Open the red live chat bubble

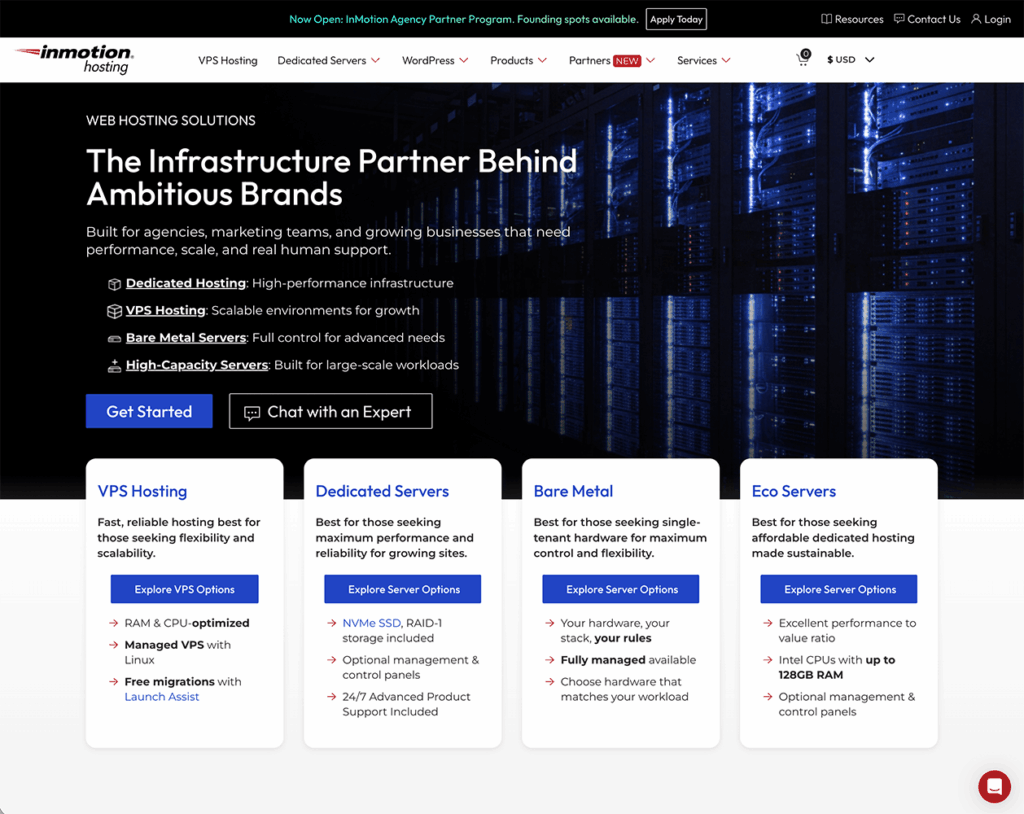[994, 786]
